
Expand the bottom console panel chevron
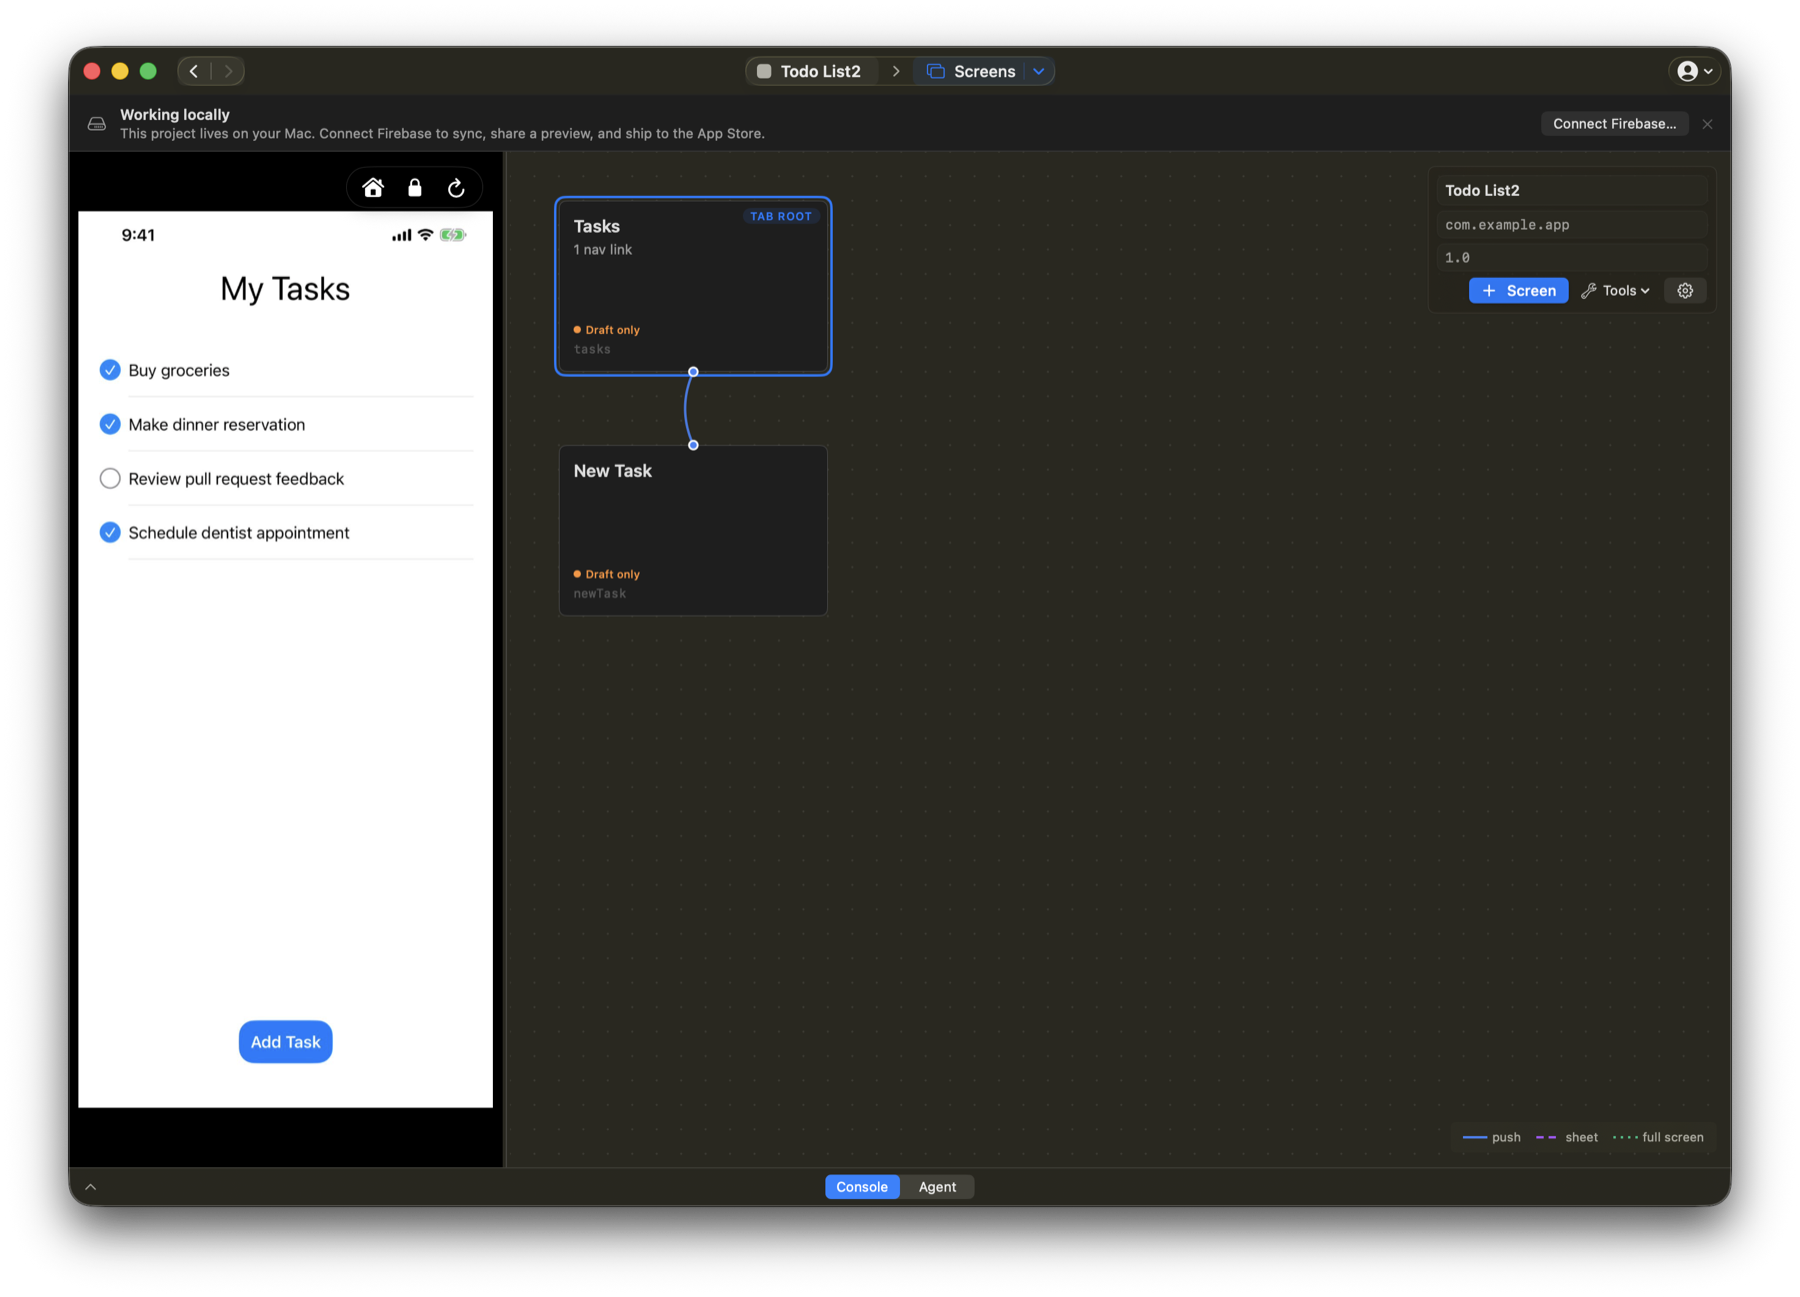91,1187
